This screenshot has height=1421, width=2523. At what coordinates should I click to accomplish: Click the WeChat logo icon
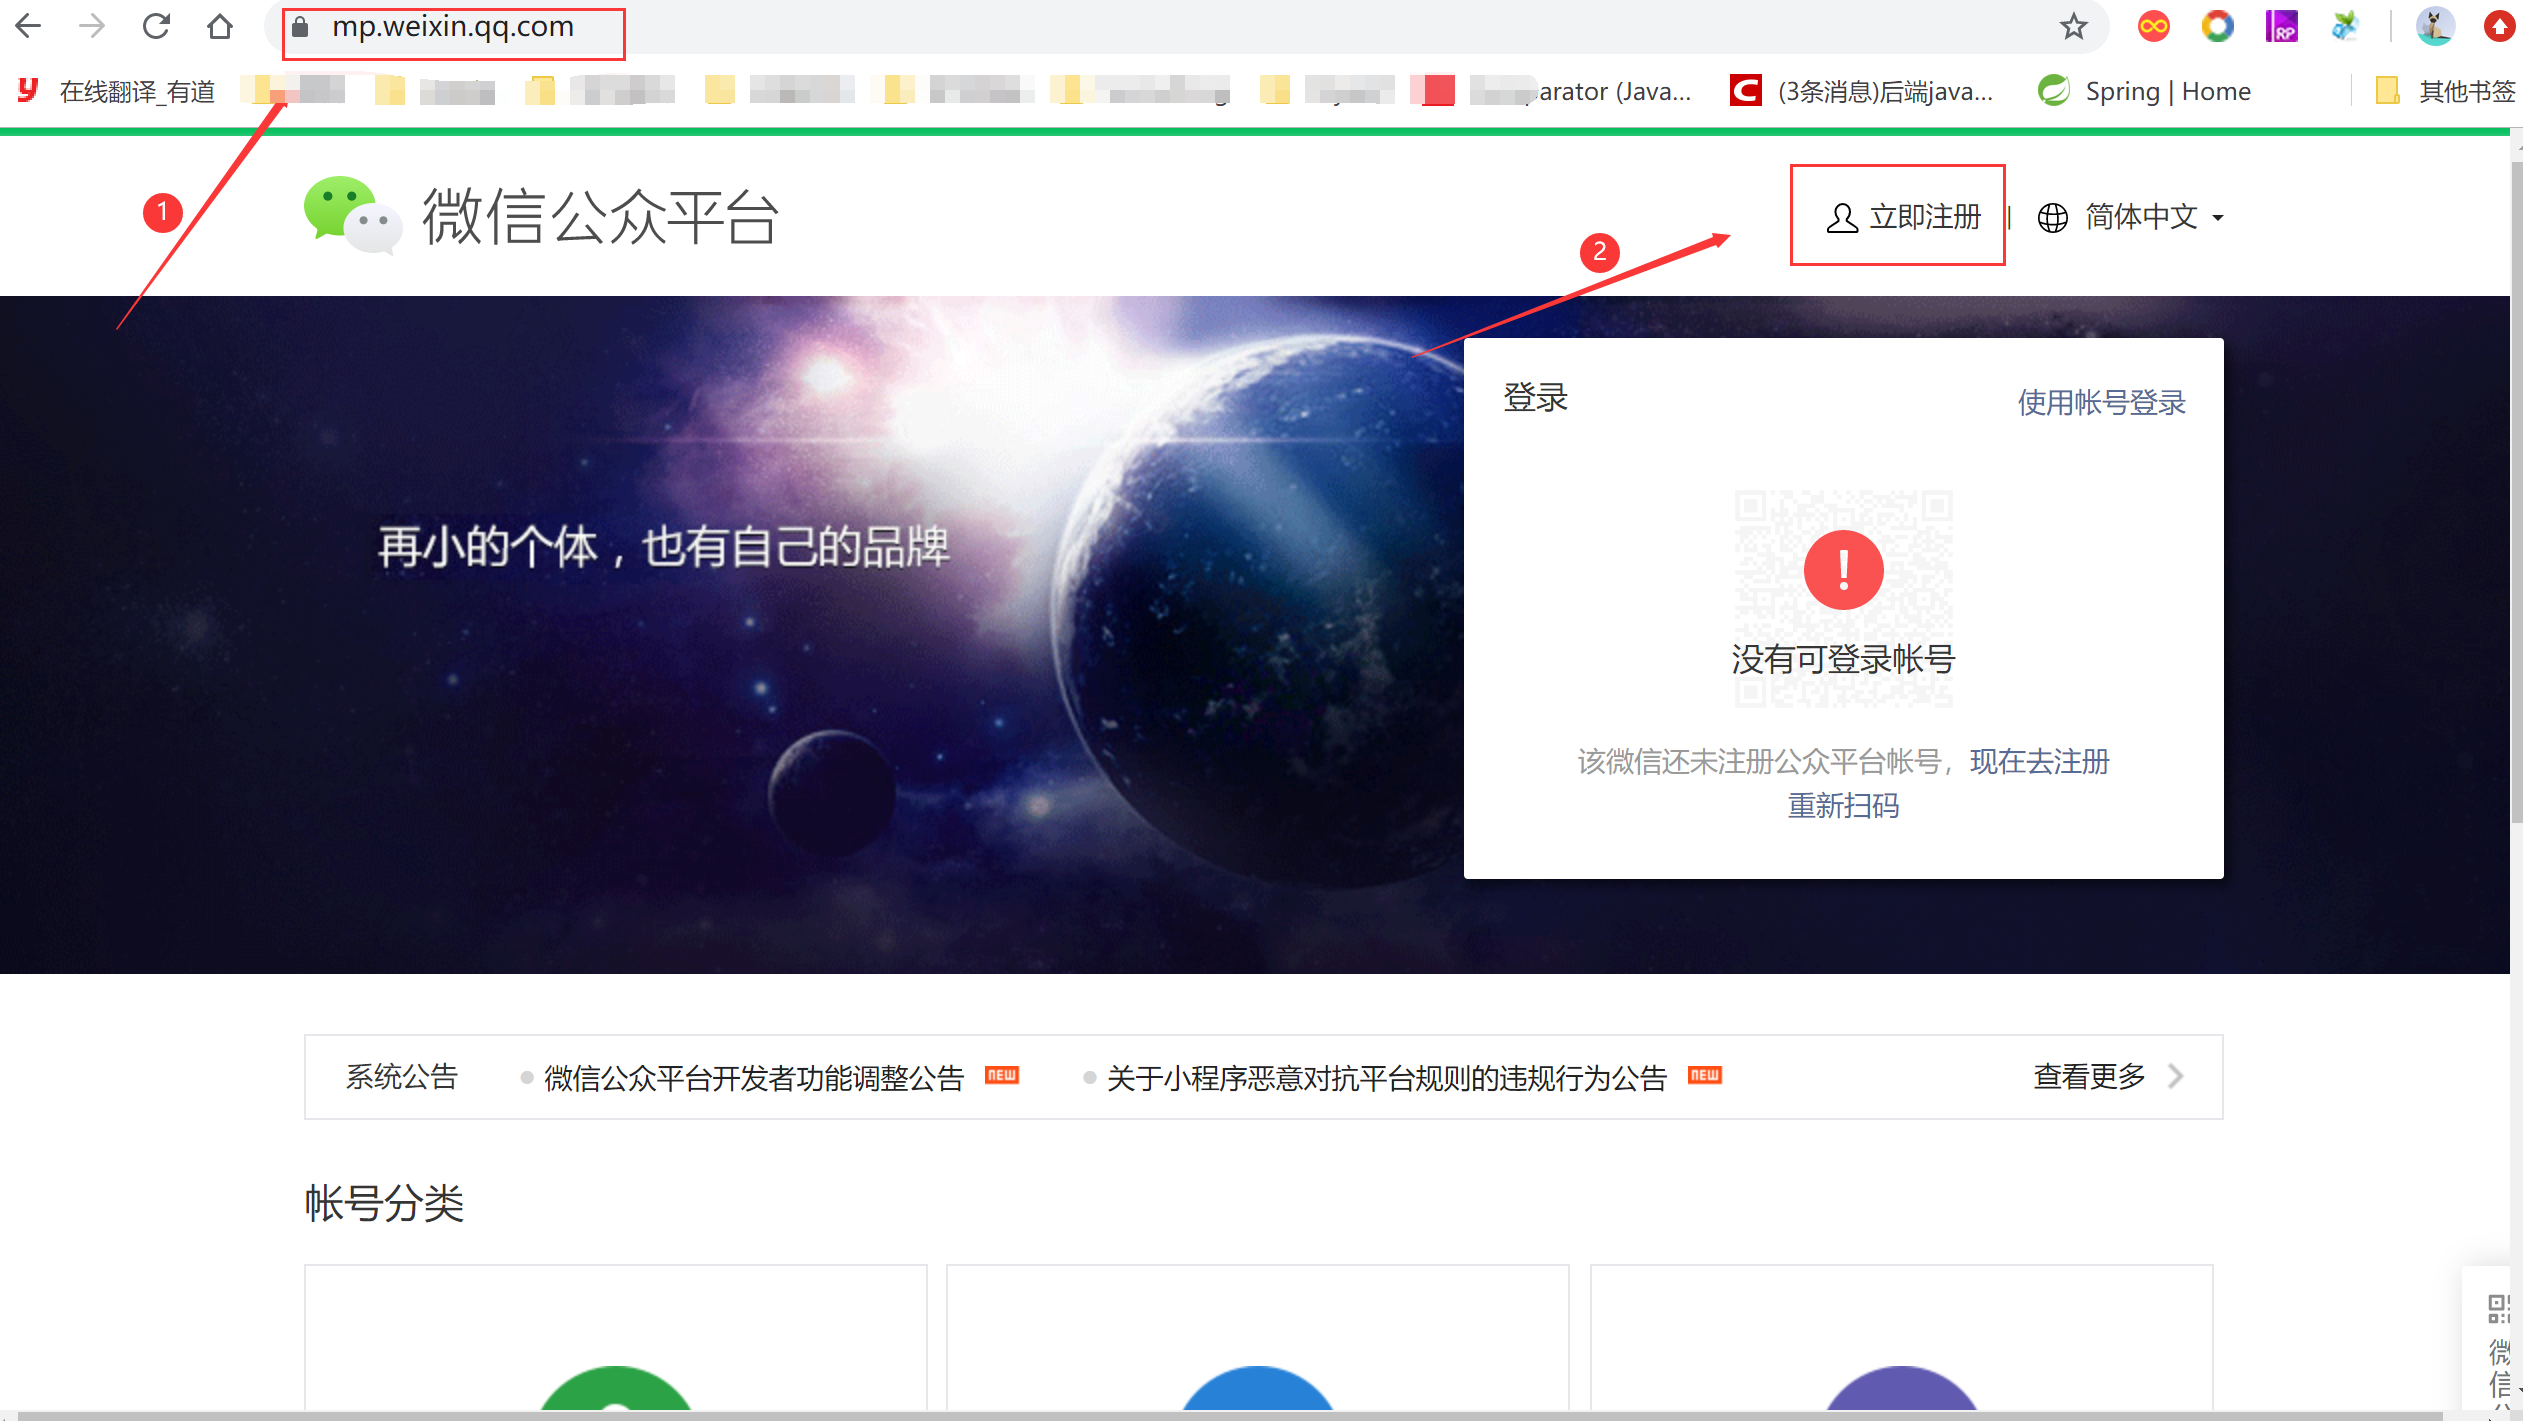[351, 215]
